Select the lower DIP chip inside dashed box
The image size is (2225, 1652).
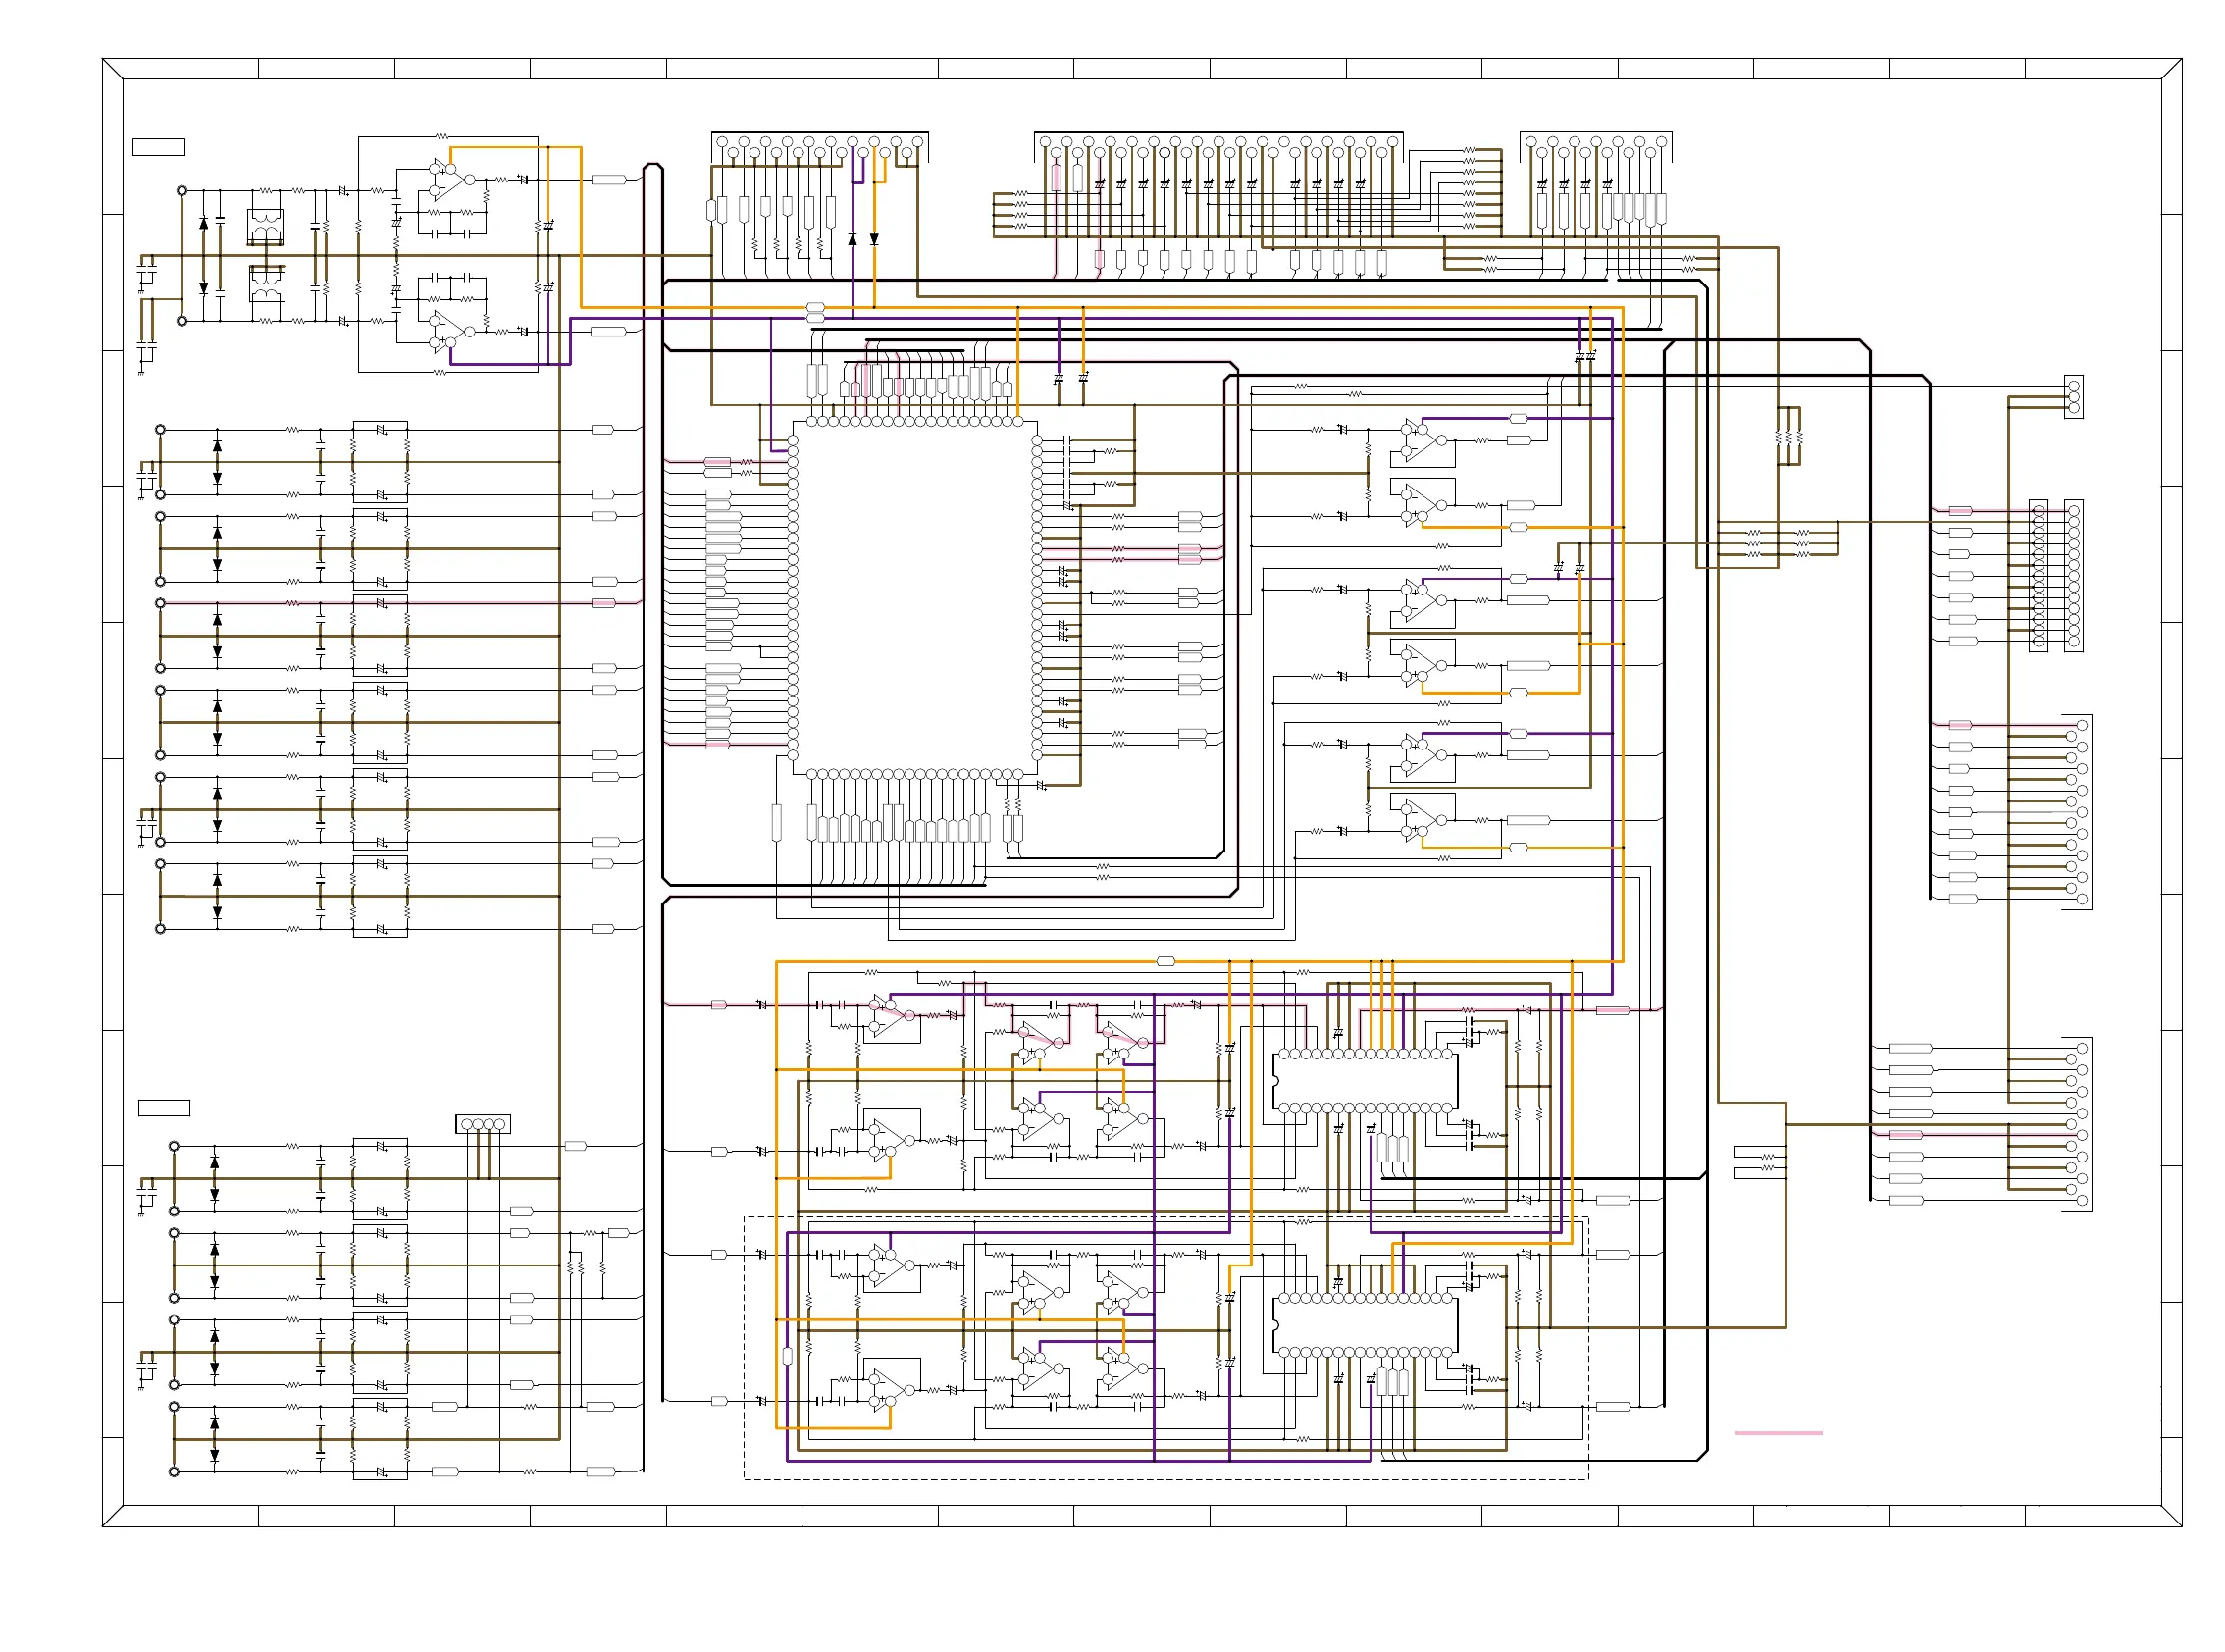1364,1325
